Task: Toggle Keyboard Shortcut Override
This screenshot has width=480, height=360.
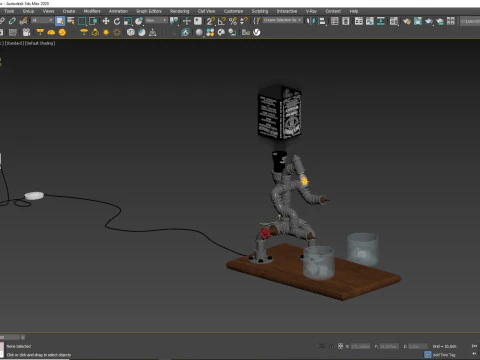Action: point(198,21)
